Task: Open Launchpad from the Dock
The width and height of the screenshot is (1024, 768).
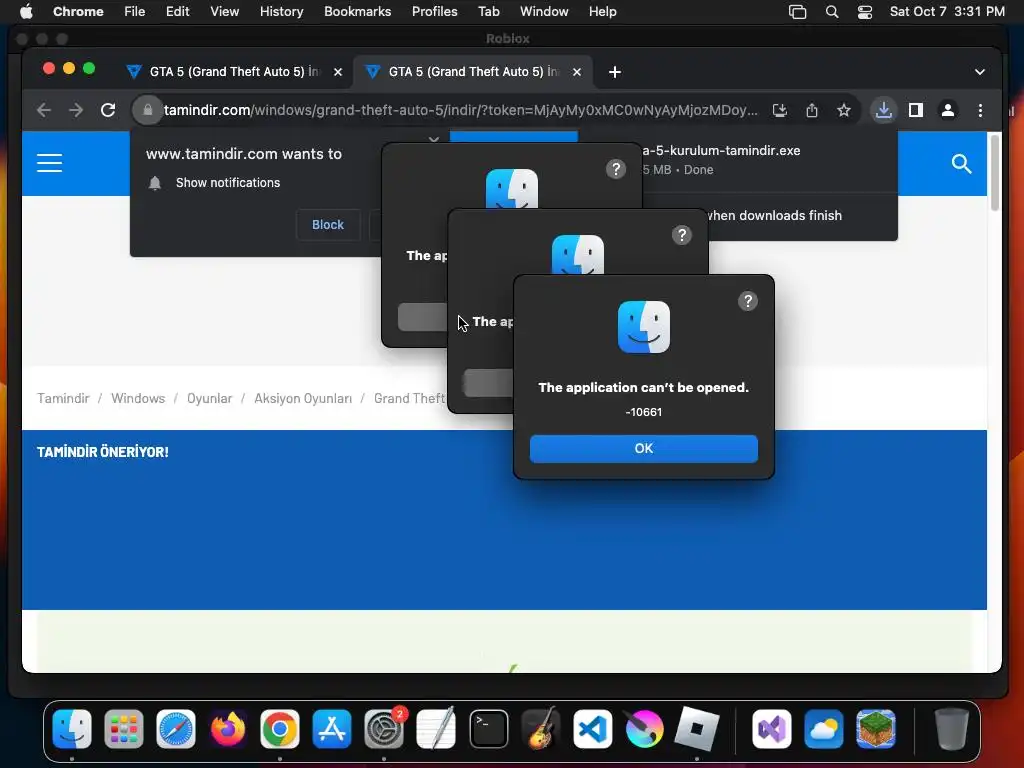Action: tap(123, 729)
